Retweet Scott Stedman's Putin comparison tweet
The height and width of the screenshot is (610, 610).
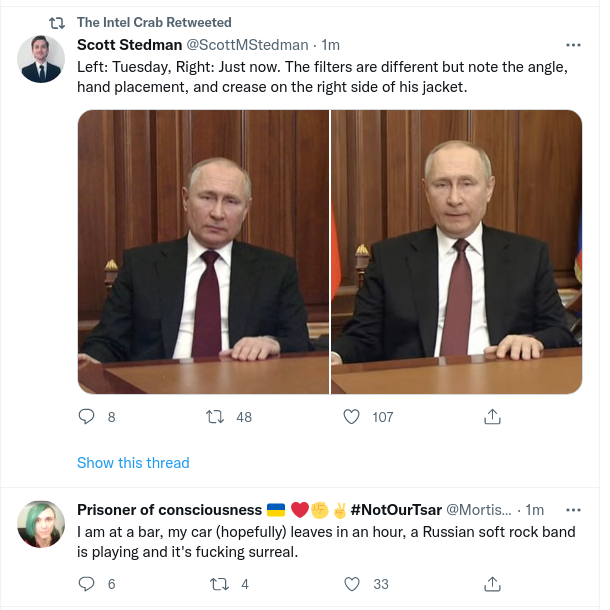pos(213,417)
